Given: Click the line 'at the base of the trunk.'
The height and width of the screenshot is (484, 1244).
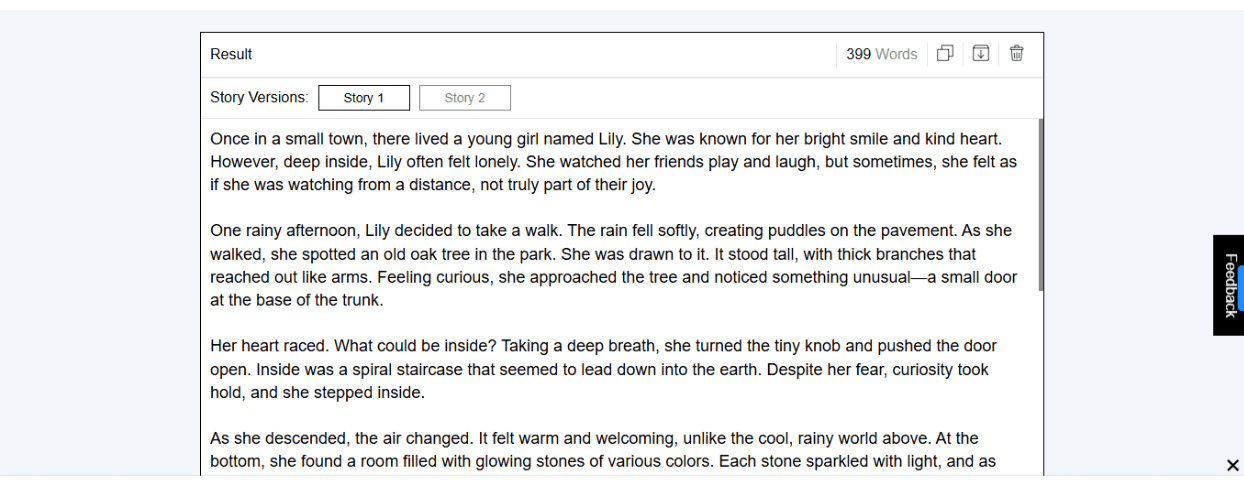Looking at the screenshot, I should click(x=297, y=300).
